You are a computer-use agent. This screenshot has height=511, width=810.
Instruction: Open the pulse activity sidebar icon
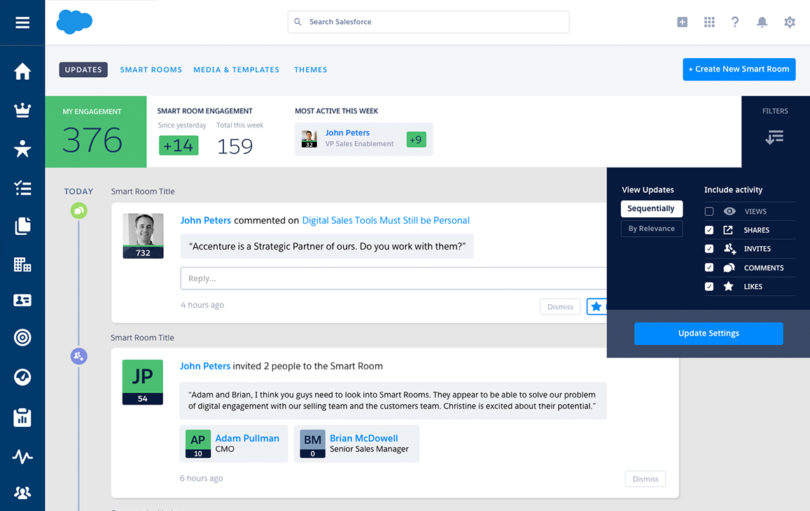(x=22, y=456)
